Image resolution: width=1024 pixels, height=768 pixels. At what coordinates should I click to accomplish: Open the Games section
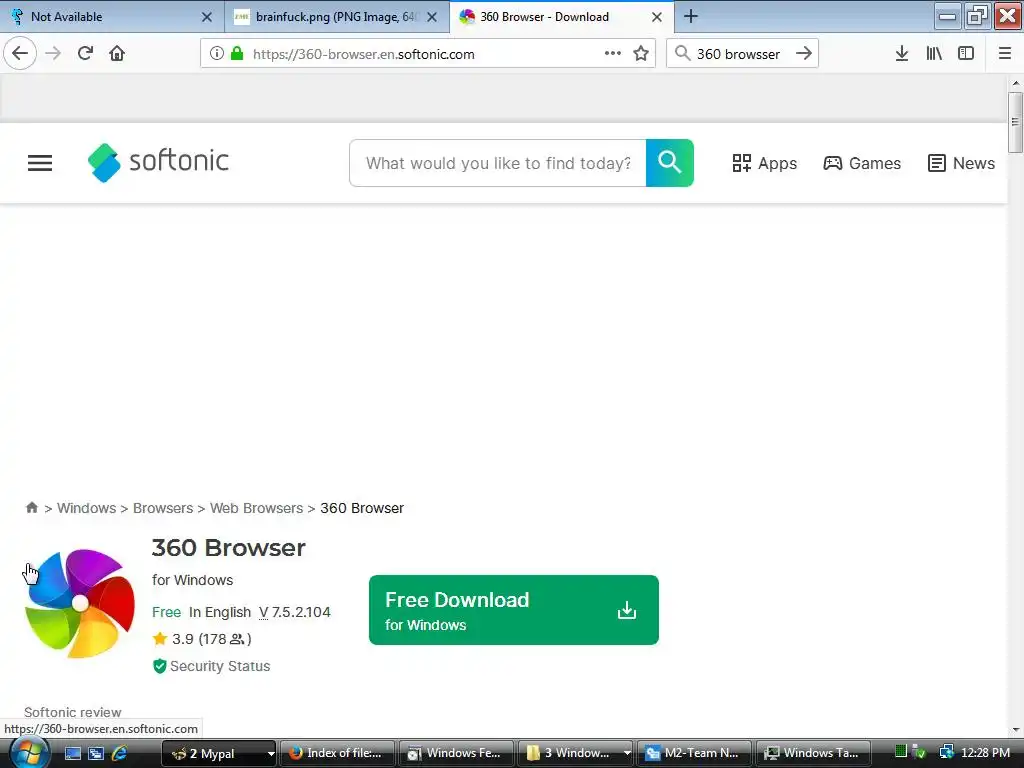[861, 163]
